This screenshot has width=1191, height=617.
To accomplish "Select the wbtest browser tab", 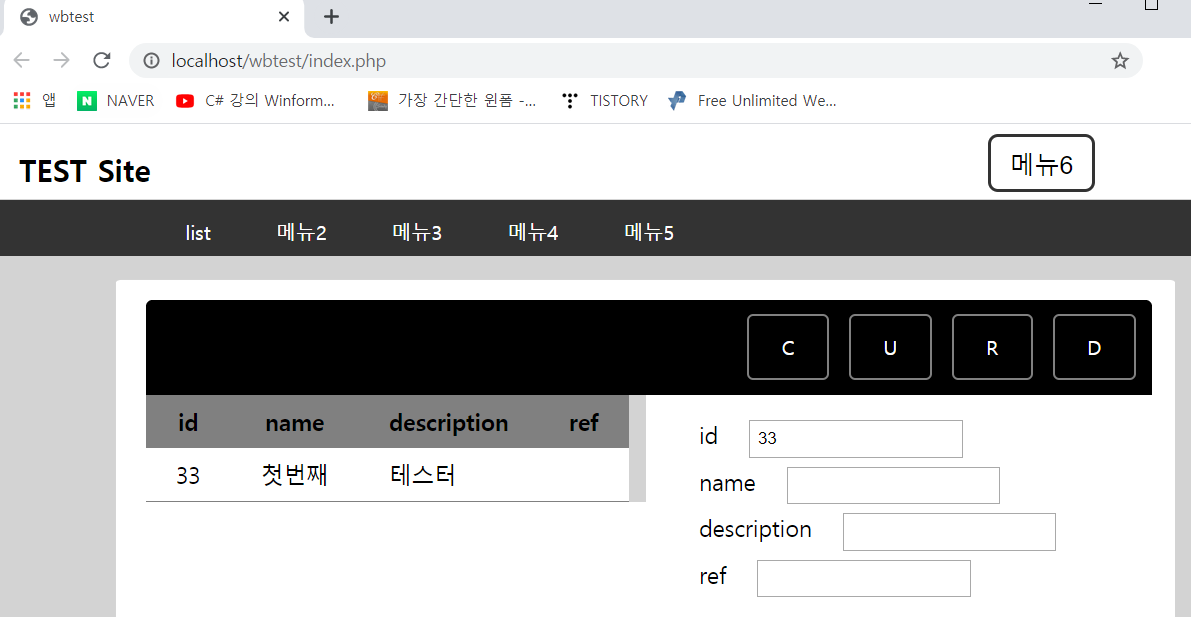I will click(x=152, y=17).
